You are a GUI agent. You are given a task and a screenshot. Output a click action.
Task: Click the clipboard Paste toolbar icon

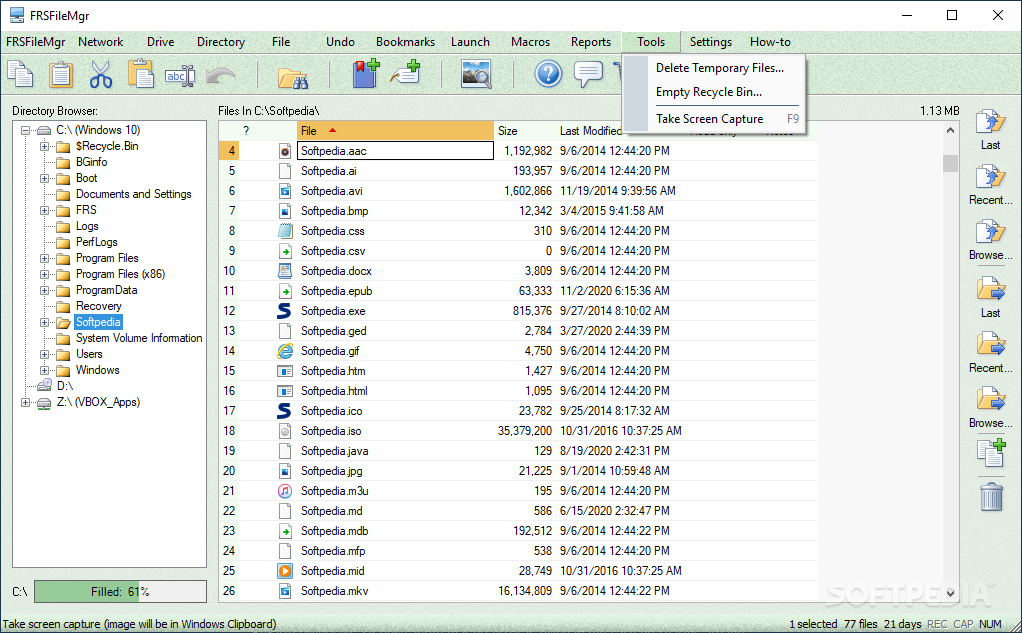coord(61,74)
